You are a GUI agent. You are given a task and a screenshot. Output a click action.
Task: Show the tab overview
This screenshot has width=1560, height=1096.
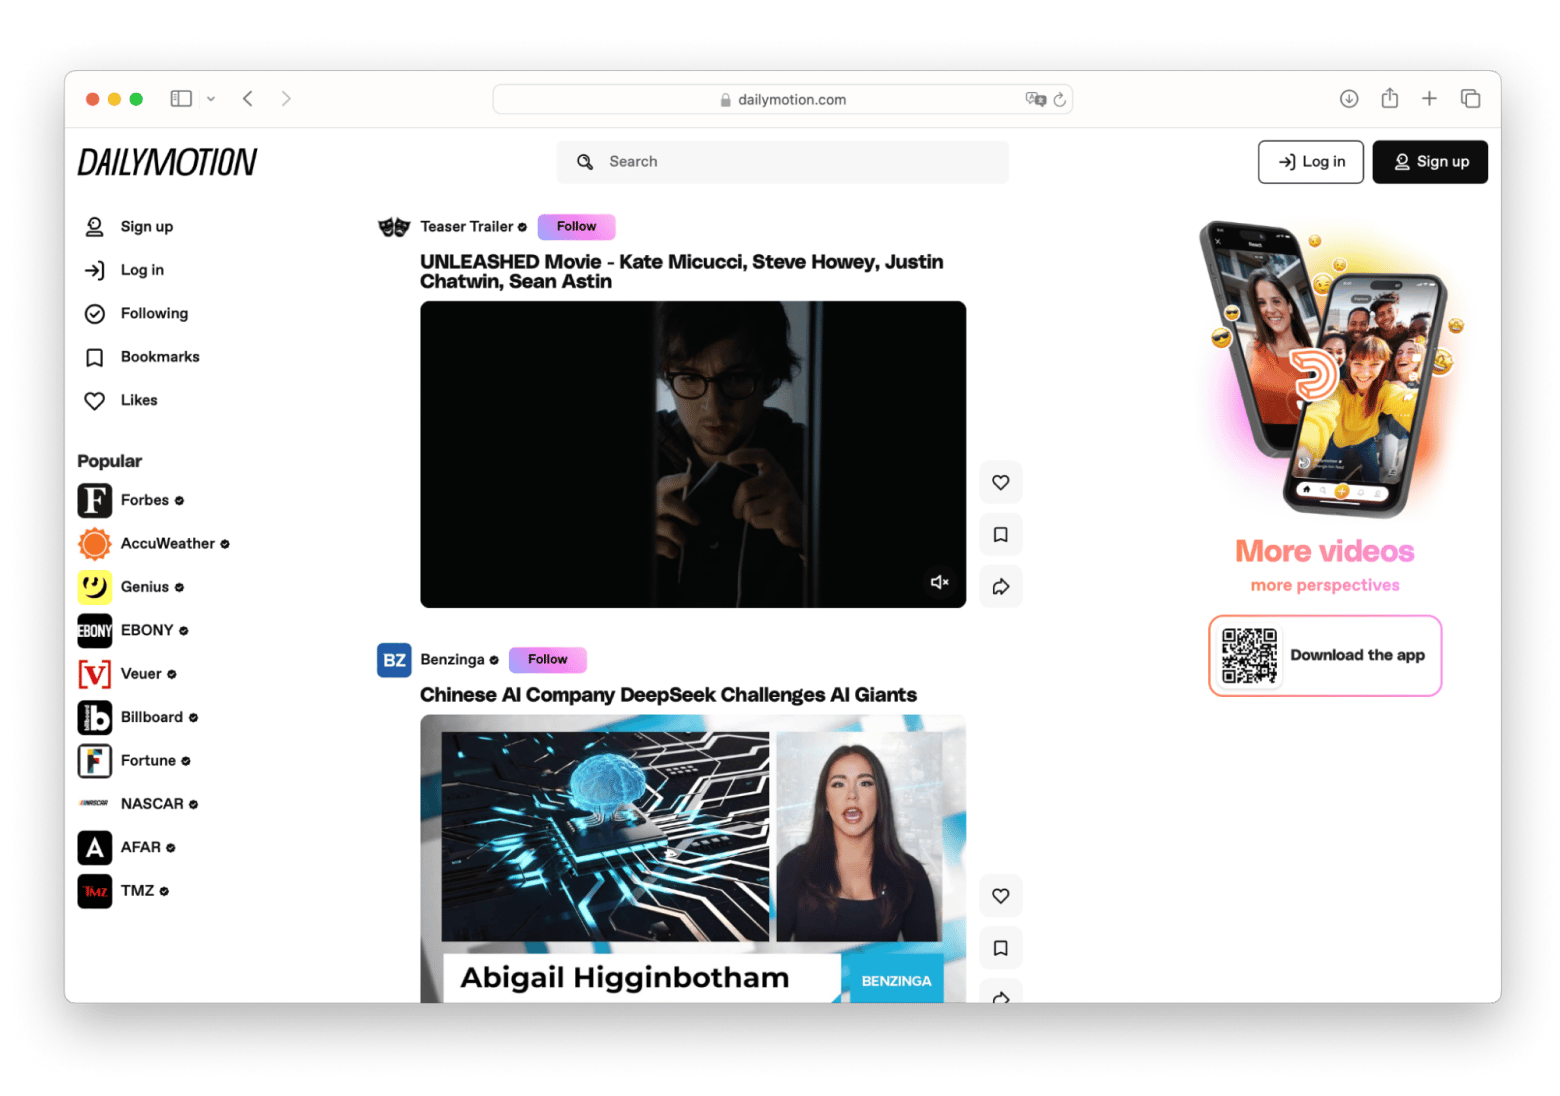click(x=1470, y=99)
